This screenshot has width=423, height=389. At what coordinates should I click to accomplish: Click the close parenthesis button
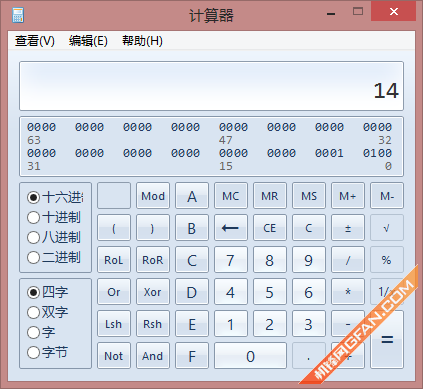pyautogui.click(x=153, y=228)
